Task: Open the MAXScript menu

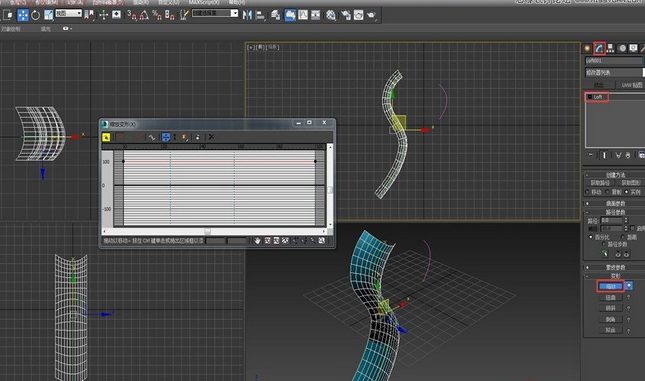Action: point(204,2)
